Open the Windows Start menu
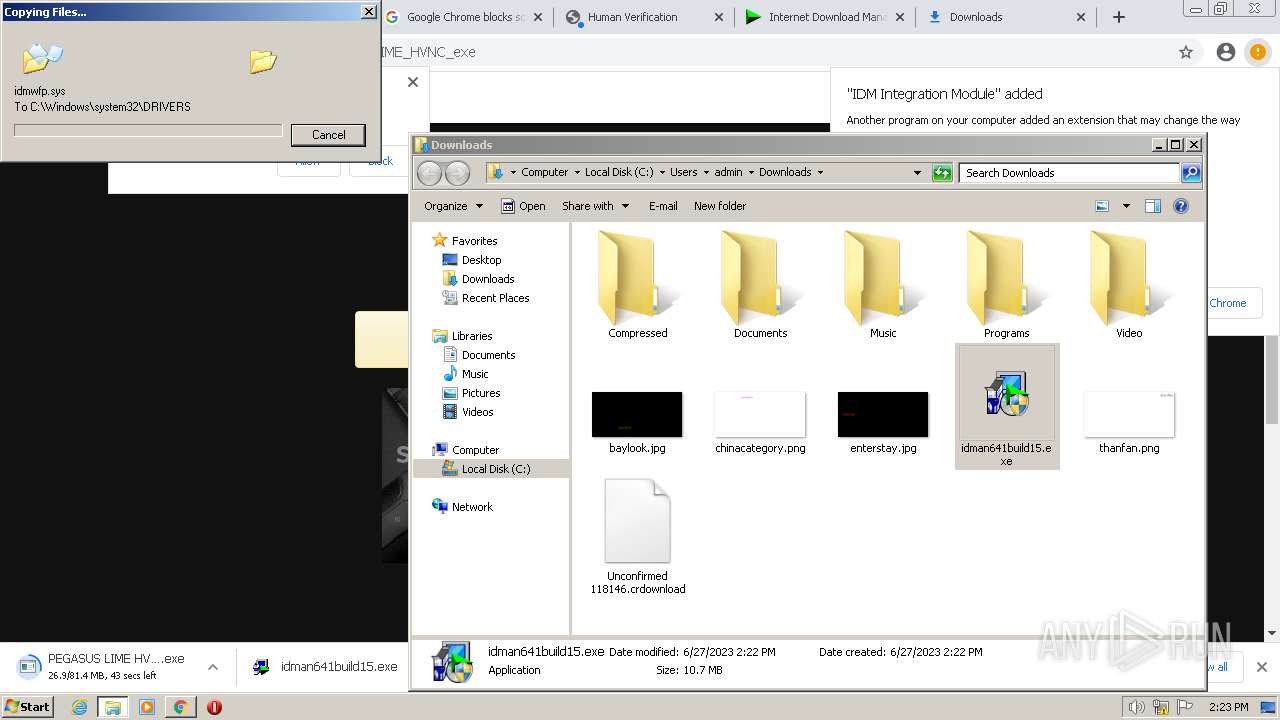 28,707
